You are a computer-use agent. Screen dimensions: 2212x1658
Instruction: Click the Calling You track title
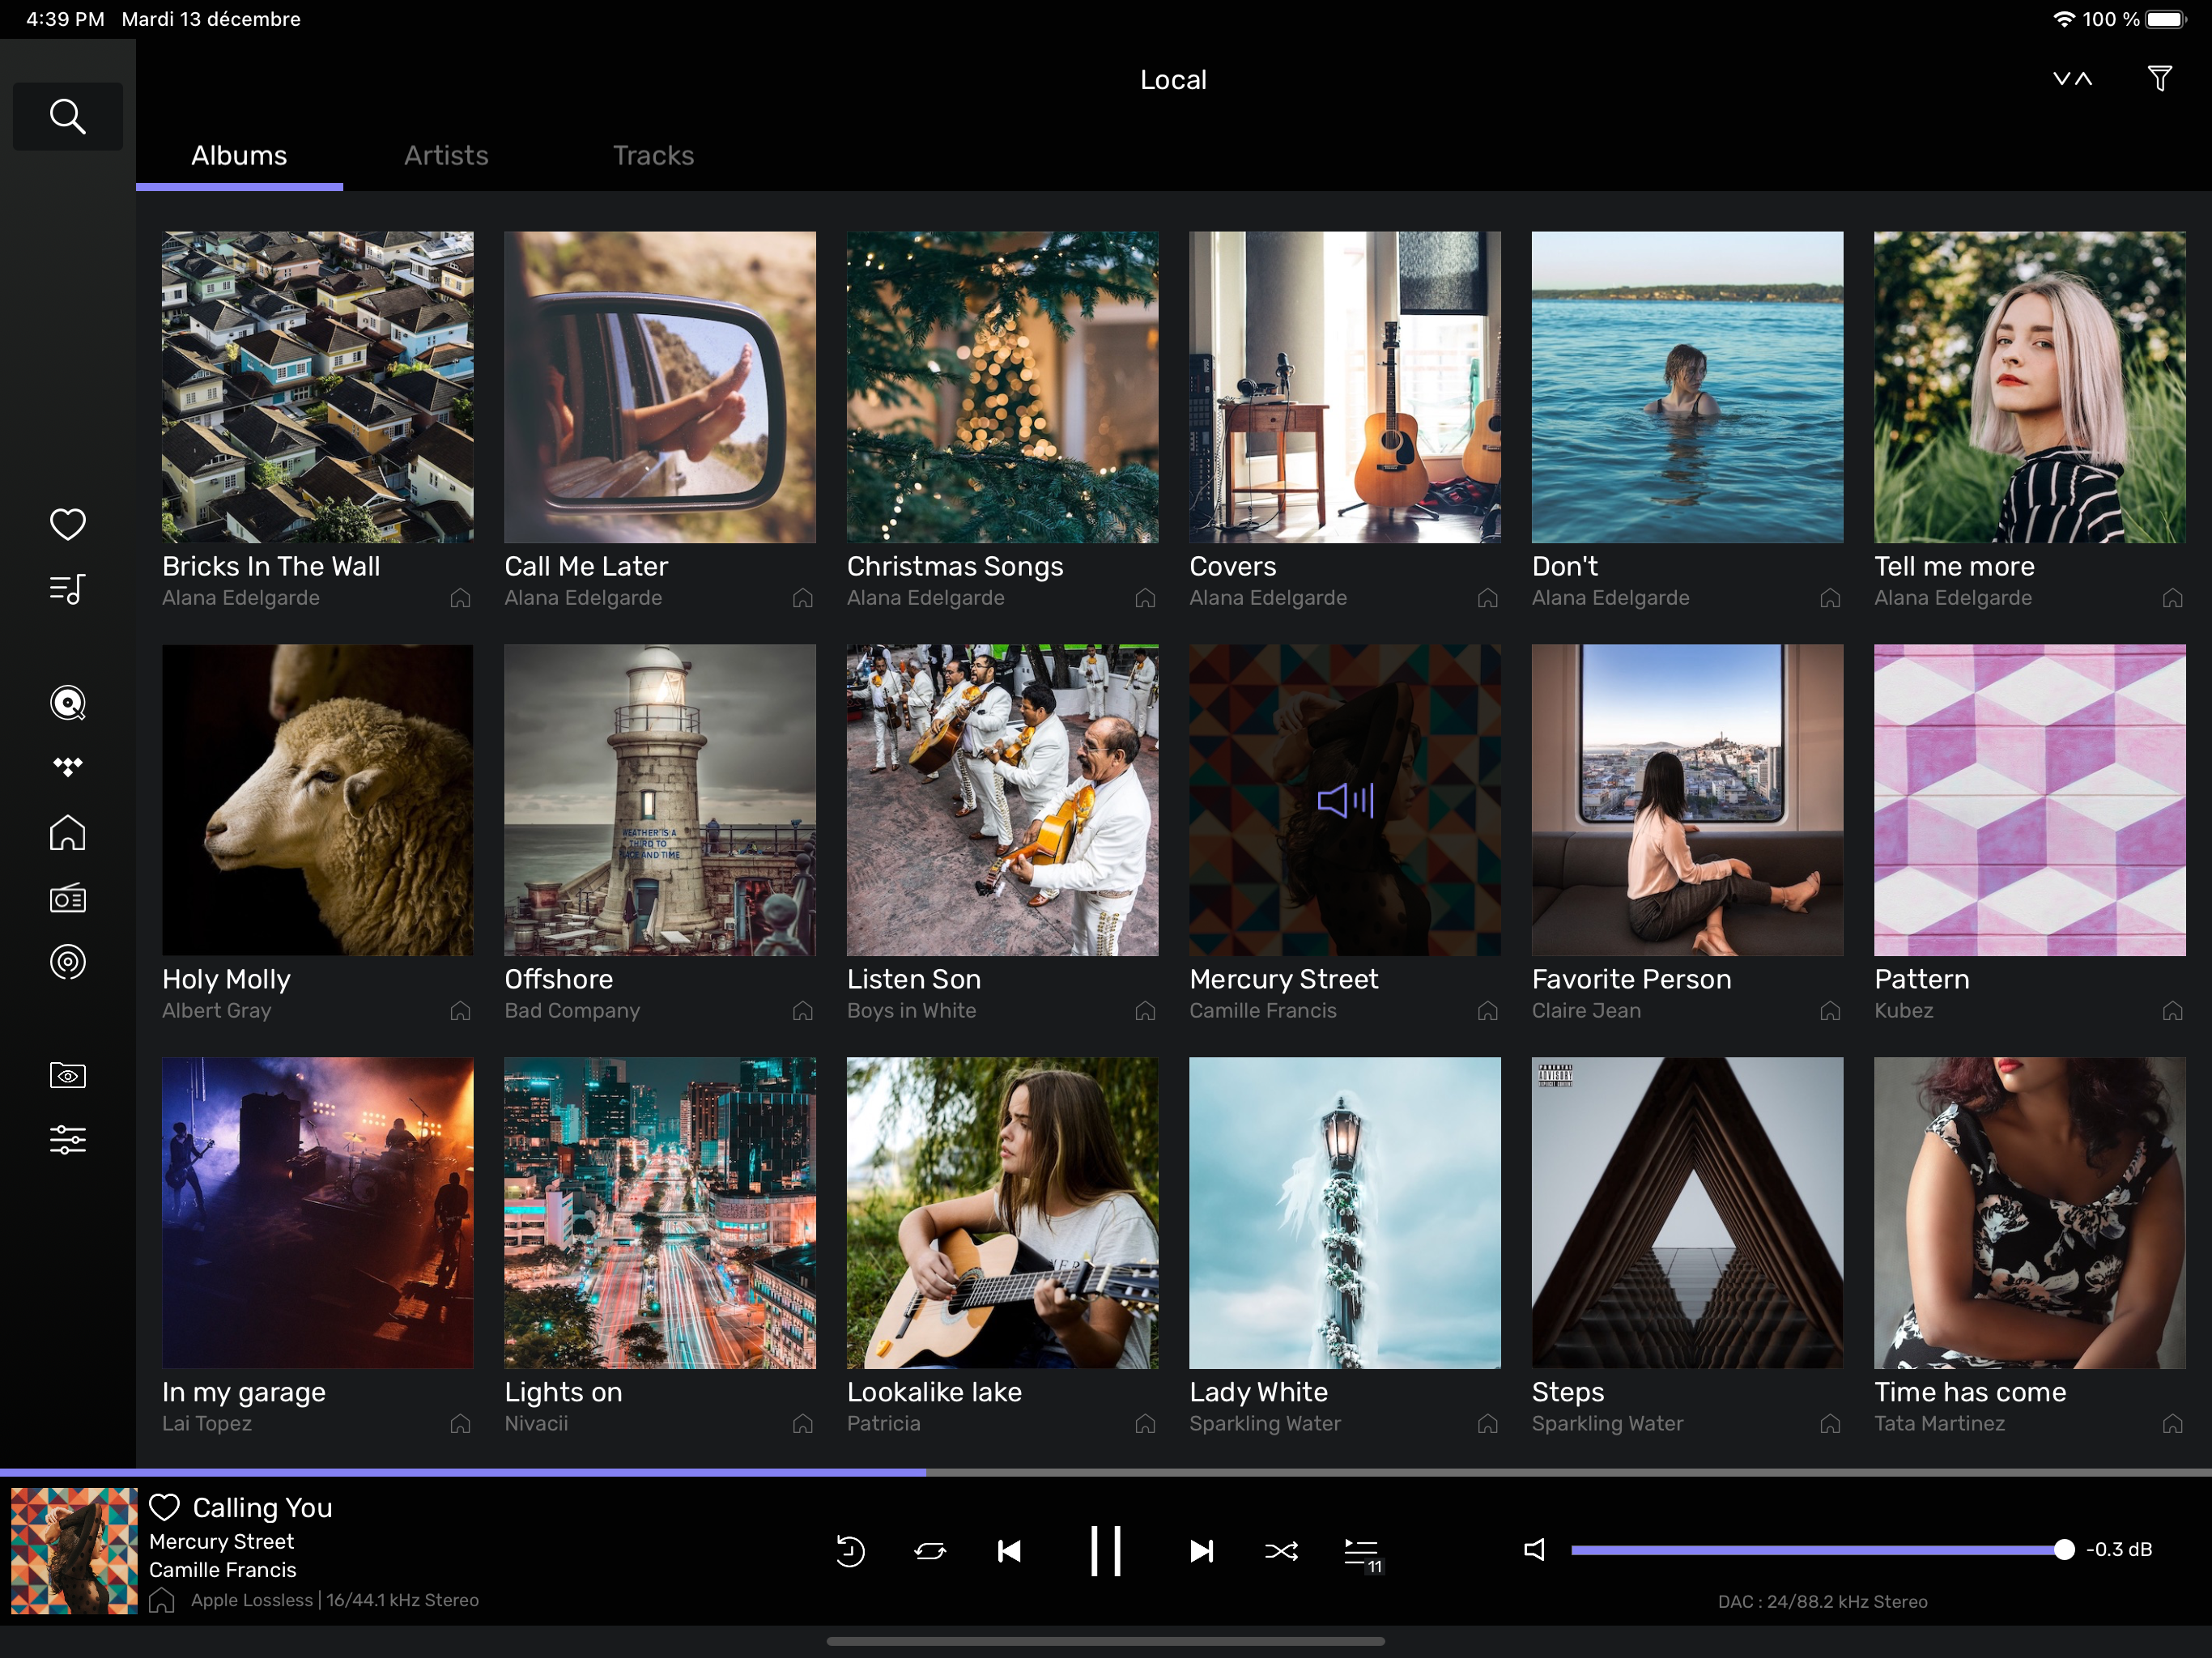coord(262,1507)
